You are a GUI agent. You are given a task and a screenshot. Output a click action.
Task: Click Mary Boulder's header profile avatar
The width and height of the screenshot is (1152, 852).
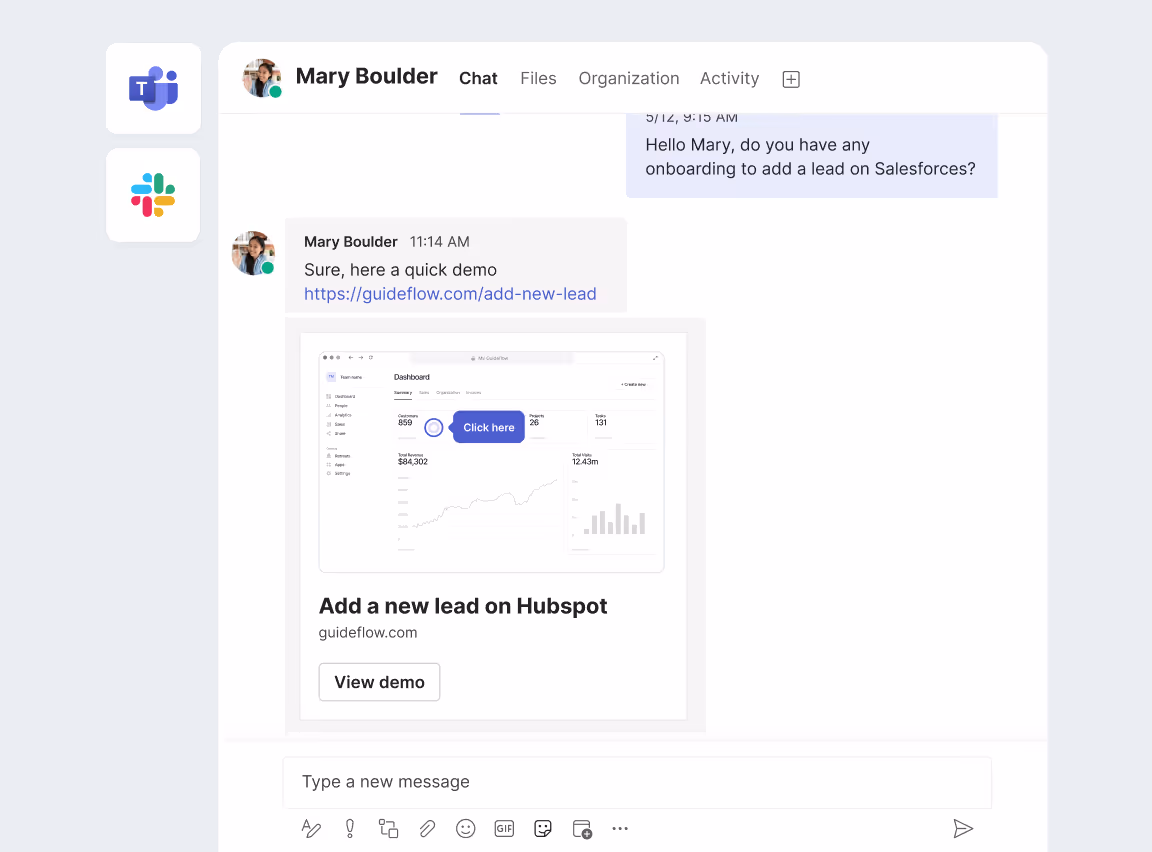tap(262, 78)
